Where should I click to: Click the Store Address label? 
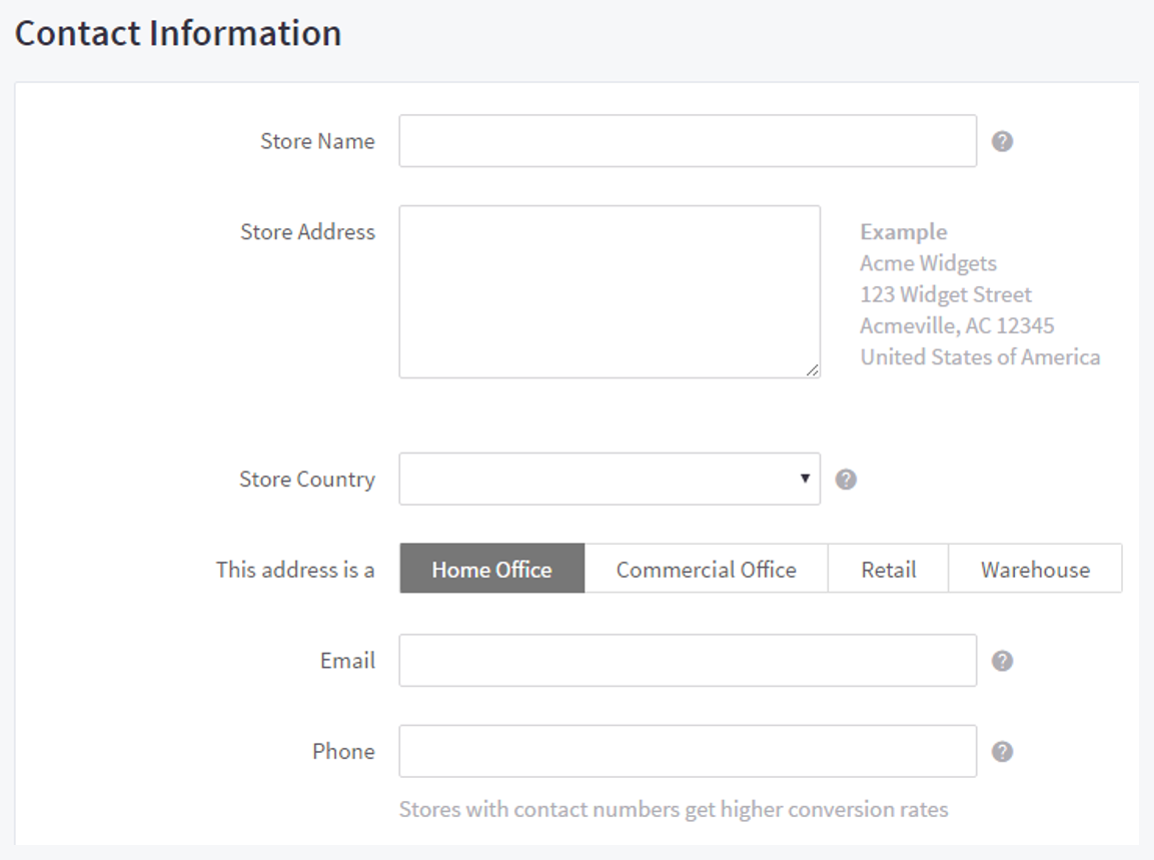[306, 232]
